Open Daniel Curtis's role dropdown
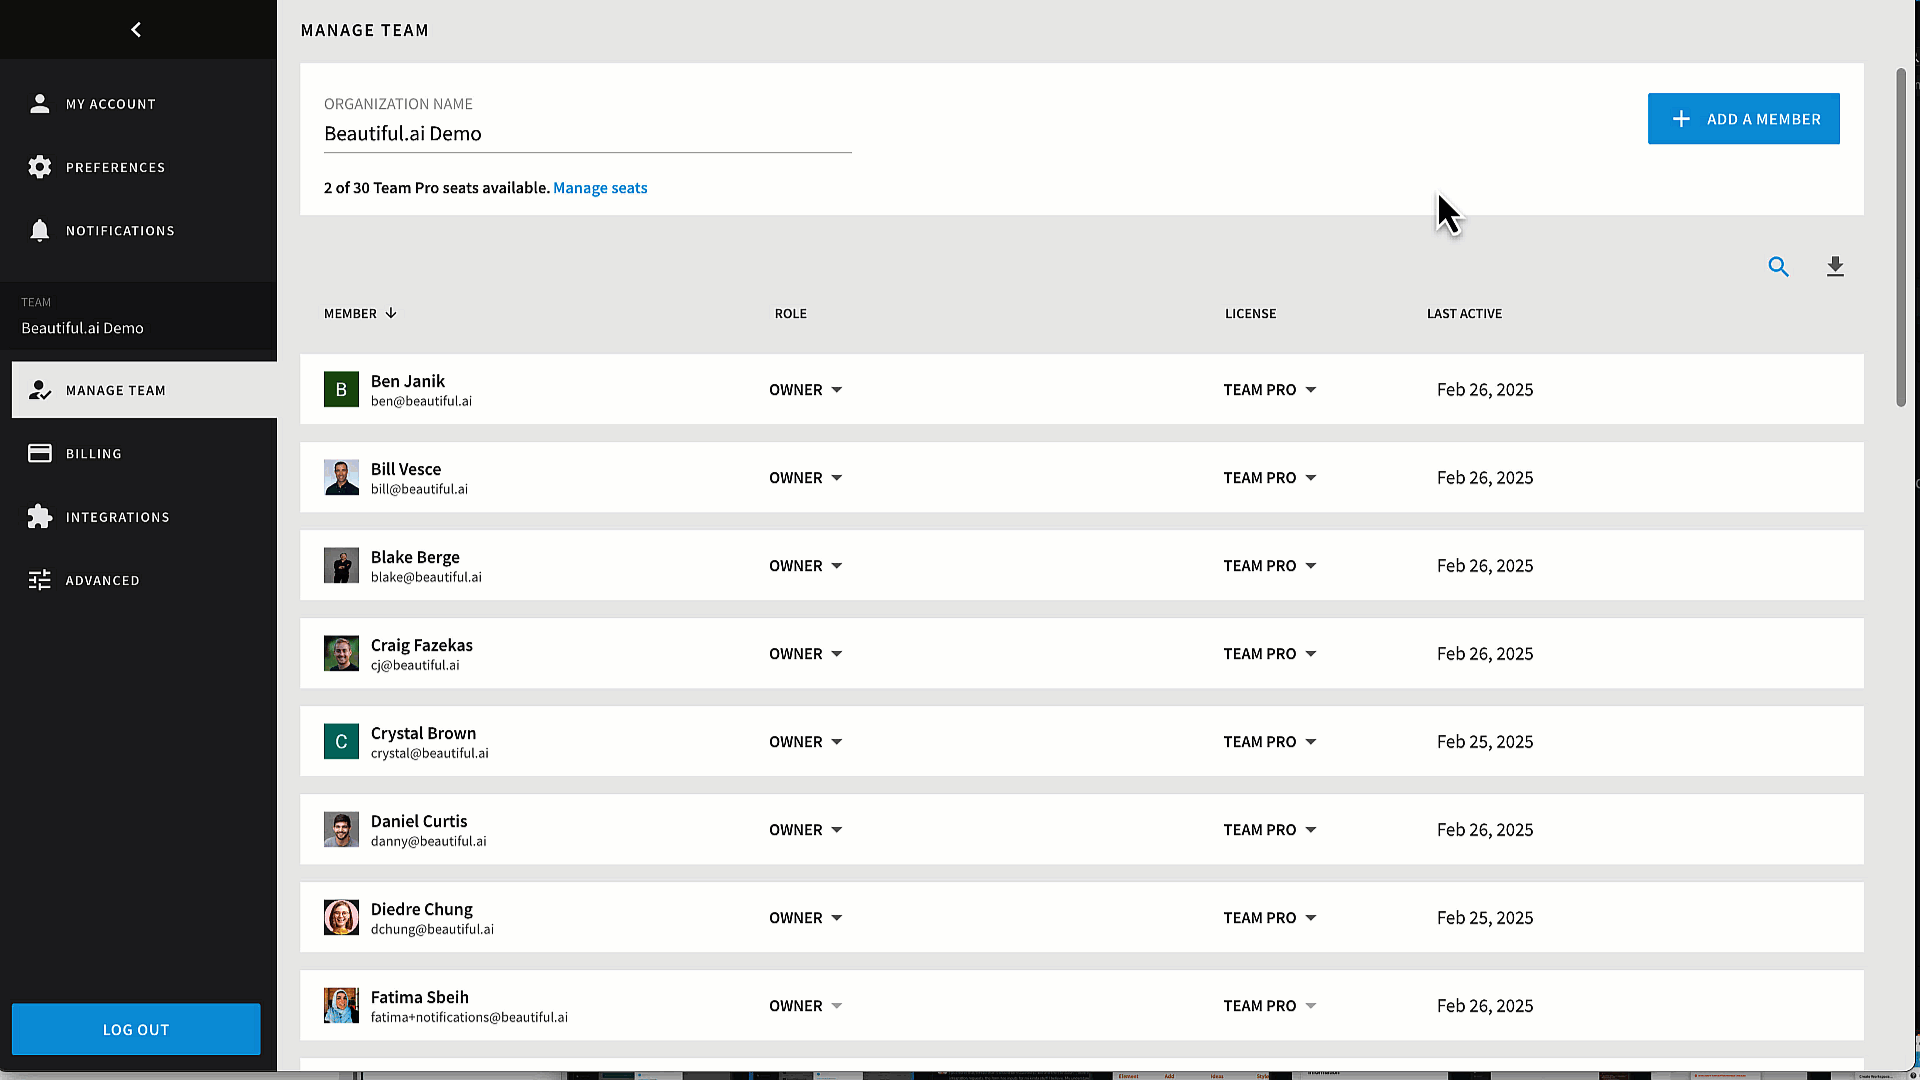The height and width of the screenshot is (1080, 1920). tap(806, 830)
